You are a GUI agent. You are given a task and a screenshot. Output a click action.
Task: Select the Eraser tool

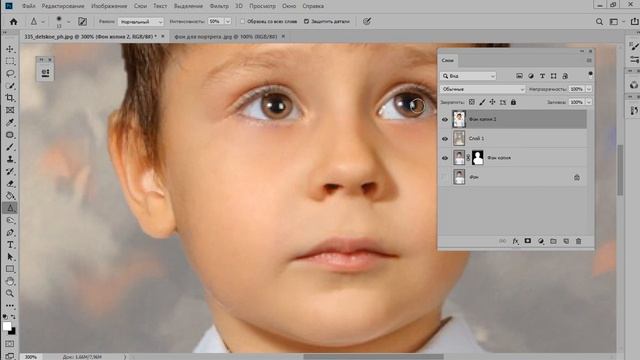(x=10, y=184)
